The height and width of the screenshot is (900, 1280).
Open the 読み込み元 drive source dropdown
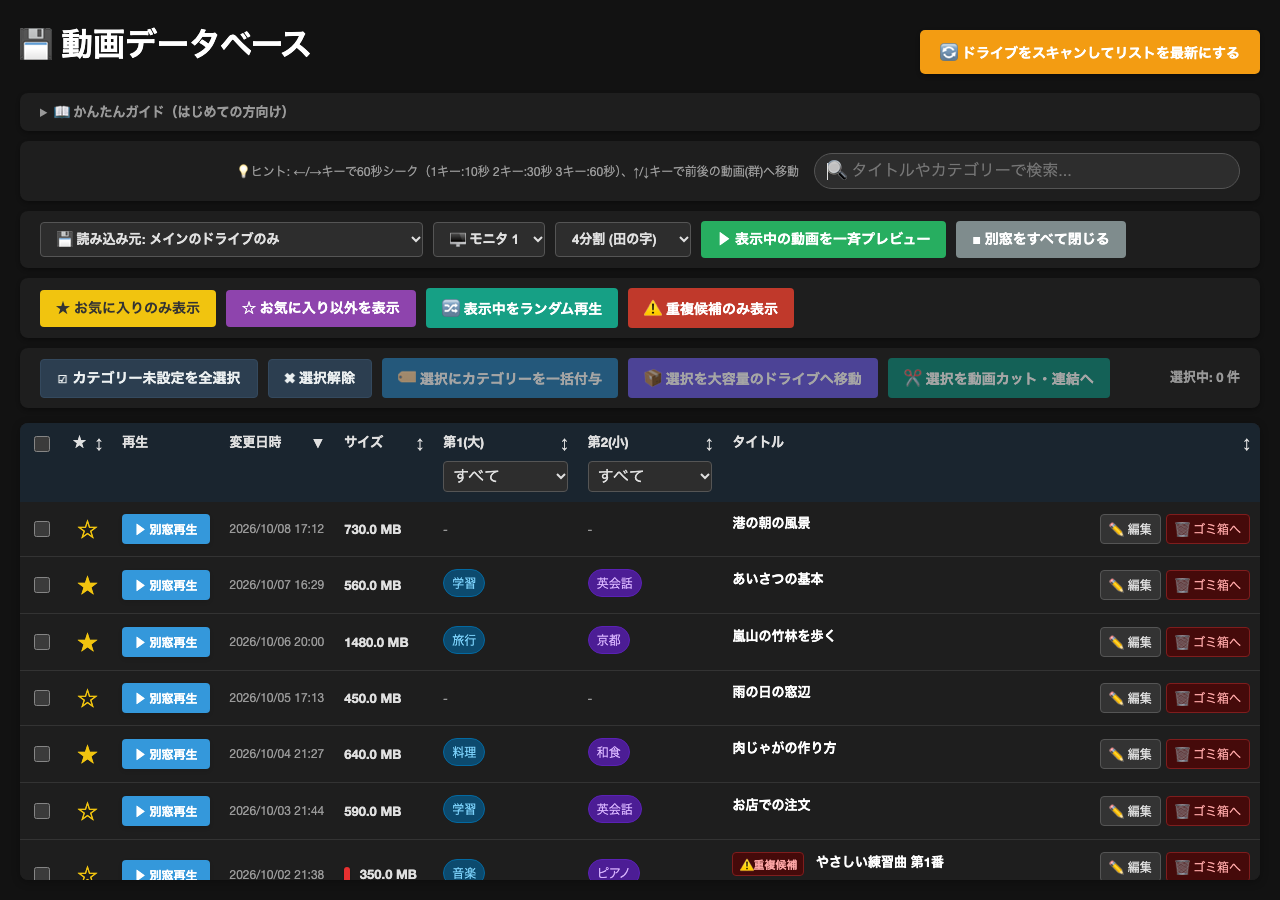tap(232, 239)
